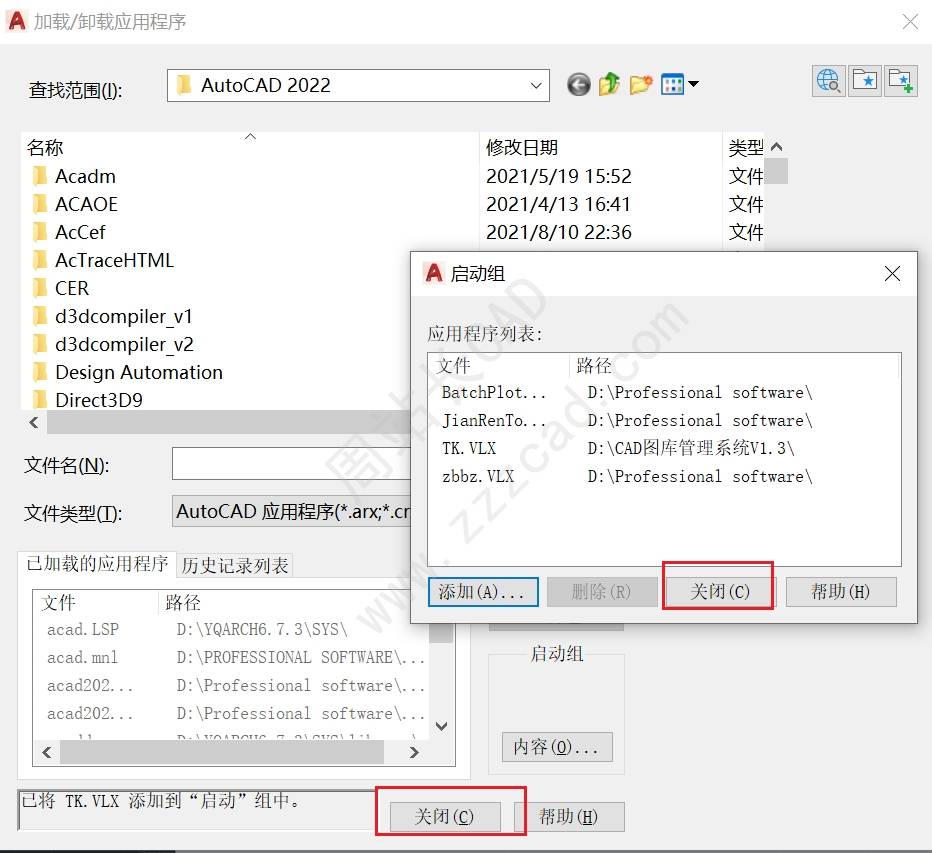Select BatchPlot... entry in startup list
This screenshot has width=932, height=853.
point(493,393)
